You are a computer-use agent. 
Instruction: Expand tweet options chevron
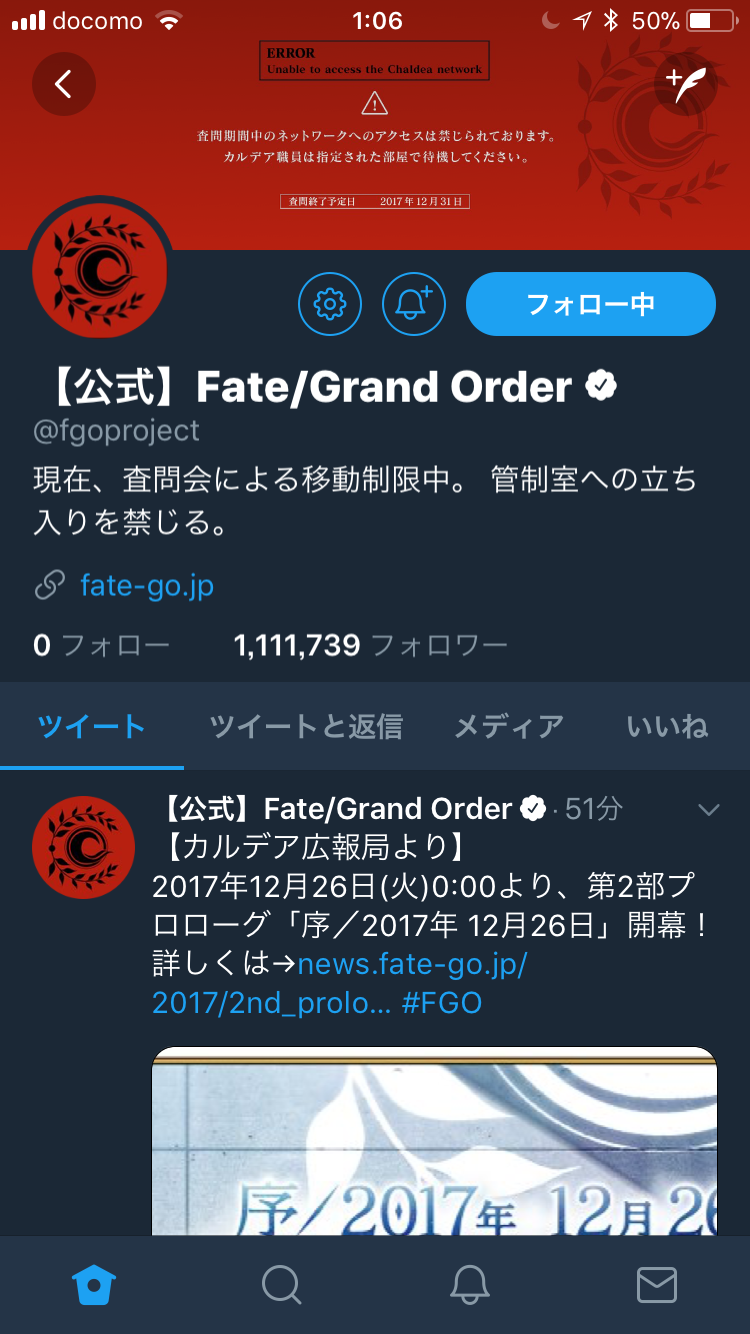pos(709,809)
